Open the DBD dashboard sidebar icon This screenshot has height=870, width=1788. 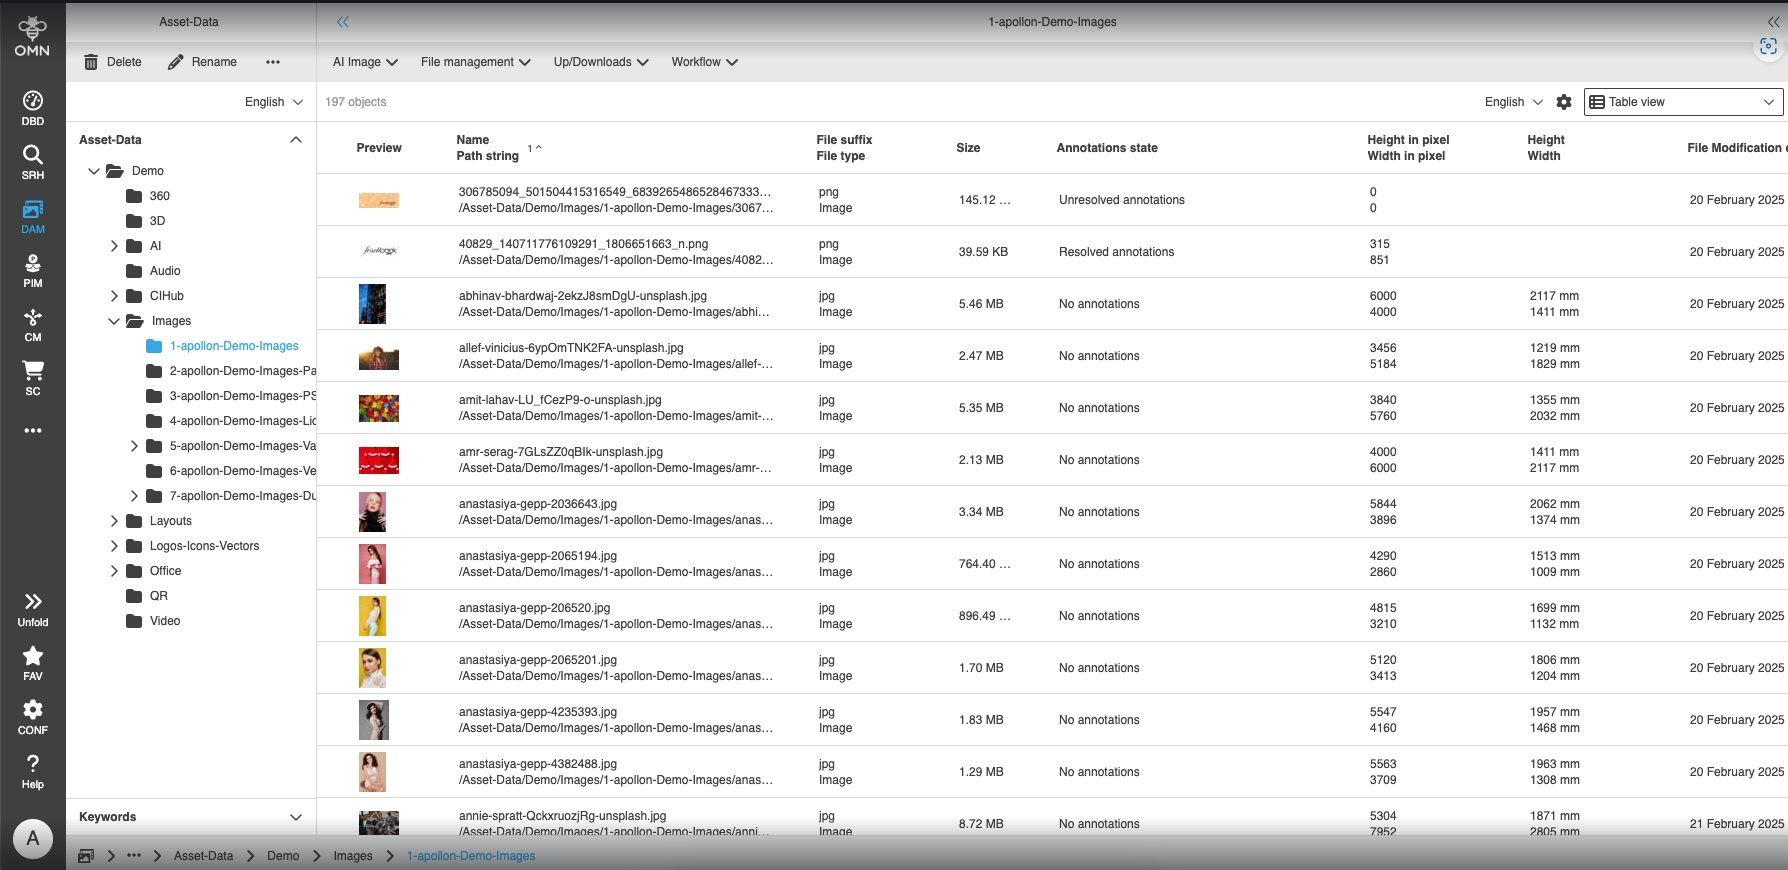point(33,108)
